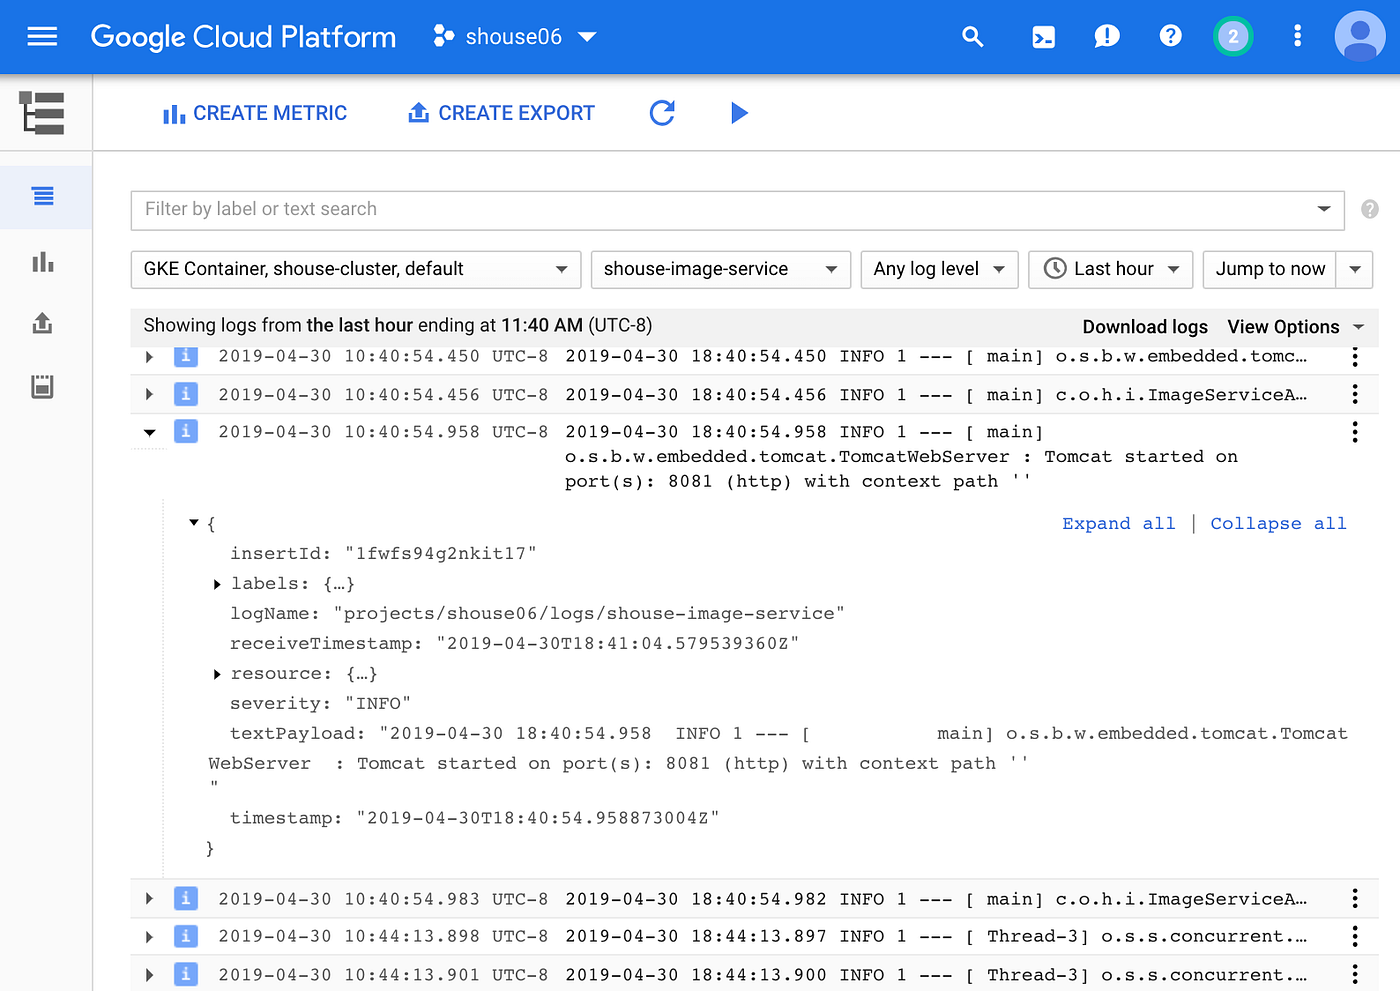1400x991 pixels.
Task: Click the CREATE METRIC button
Action: (255, 113)
